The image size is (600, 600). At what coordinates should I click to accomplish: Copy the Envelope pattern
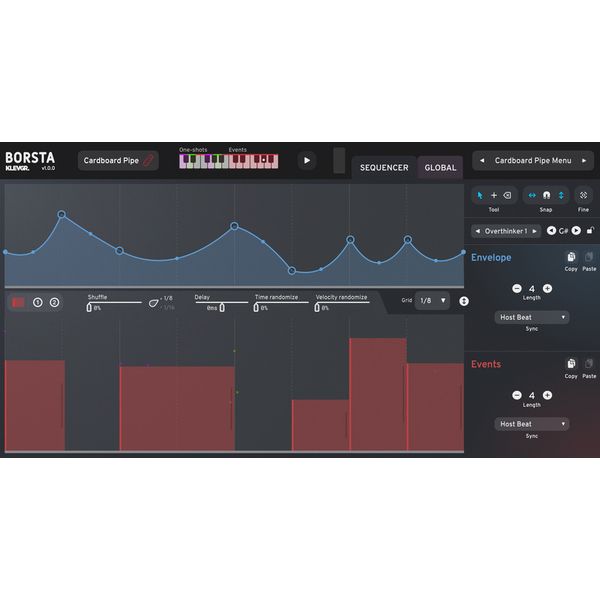[x=570, y=257]
